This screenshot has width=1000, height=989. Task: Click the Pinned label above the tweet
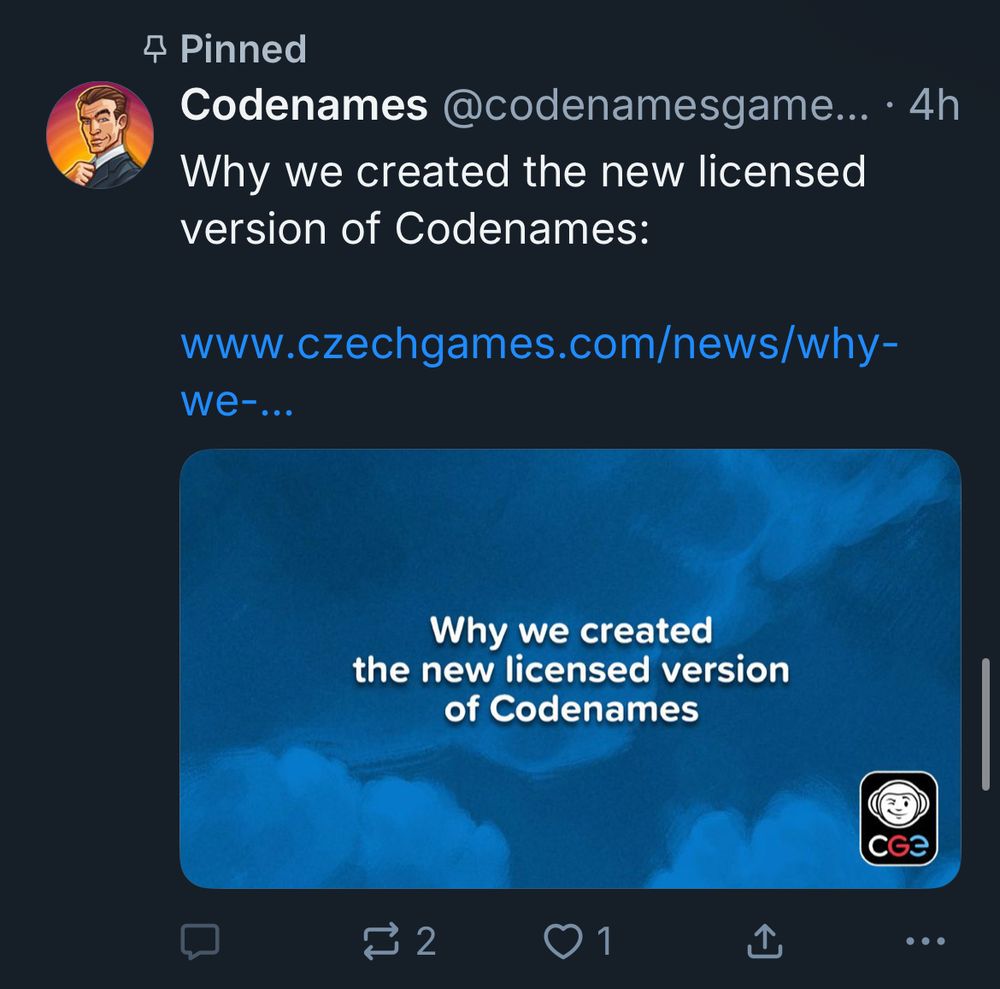pos(242,47)
